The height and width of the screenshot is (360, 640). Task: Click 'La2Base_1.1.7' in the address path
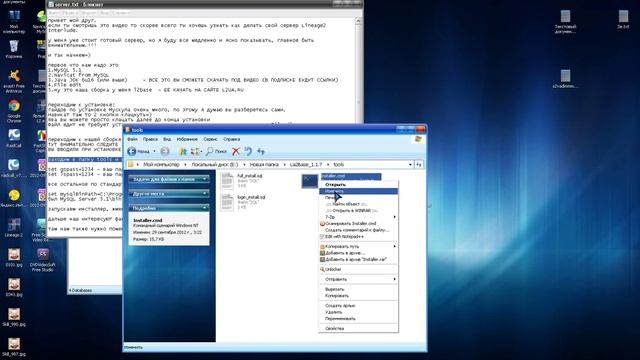pos(306,164)
